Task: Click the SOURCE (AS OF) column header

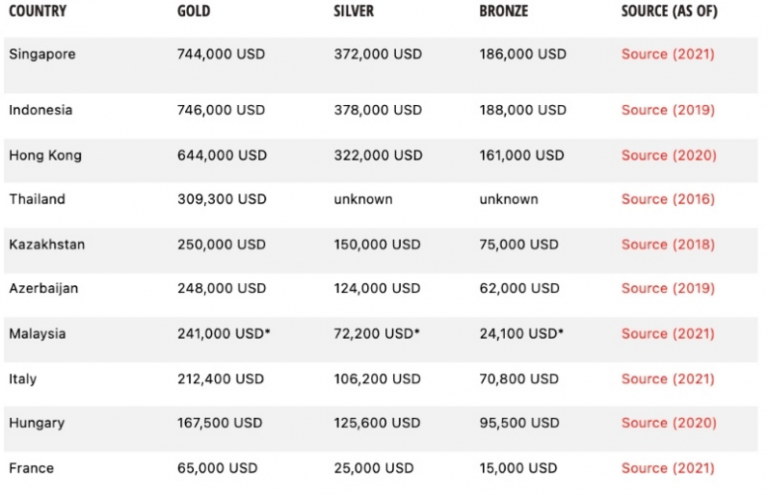Action: pos(669,11)
